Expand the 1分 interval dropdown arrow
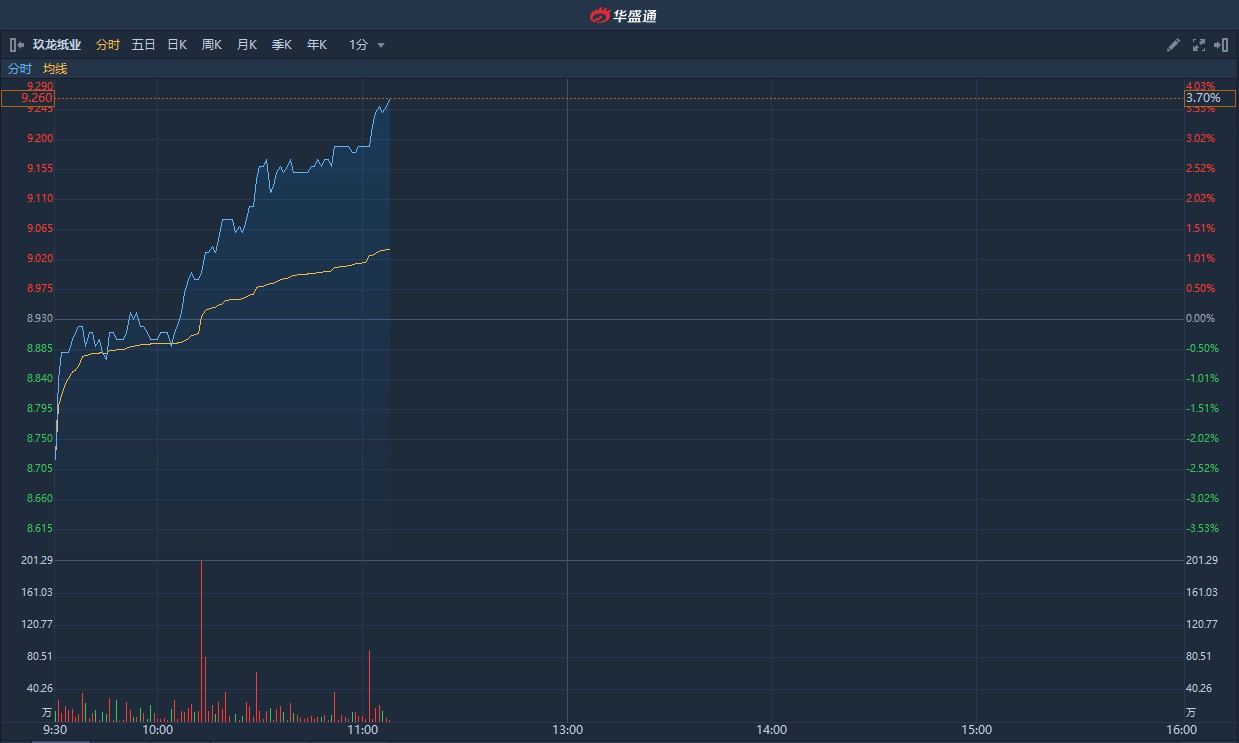 pyautogui.click(x=381, y=45)
